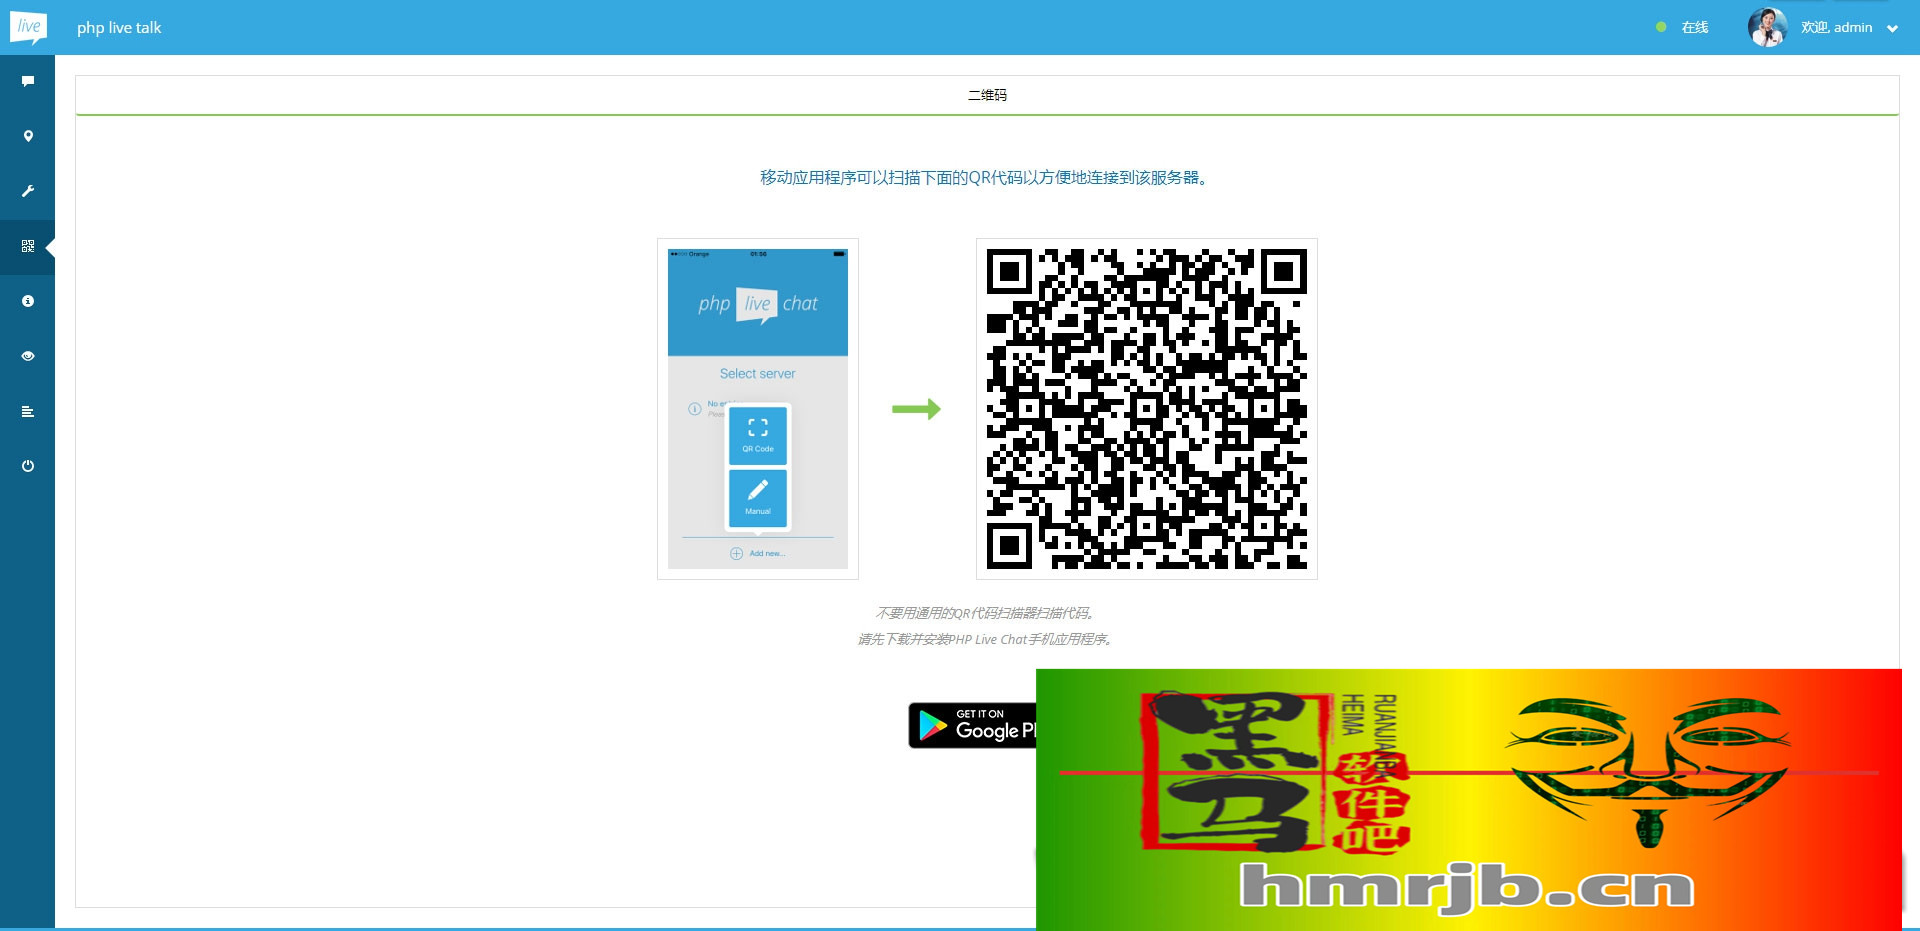
Task: Click the QR Code button in phone mockup
Action: tap(758, 435)
